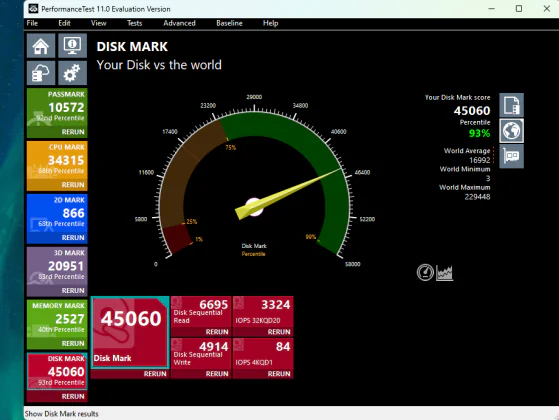Open the Home dashboard icon

(41, 46)
